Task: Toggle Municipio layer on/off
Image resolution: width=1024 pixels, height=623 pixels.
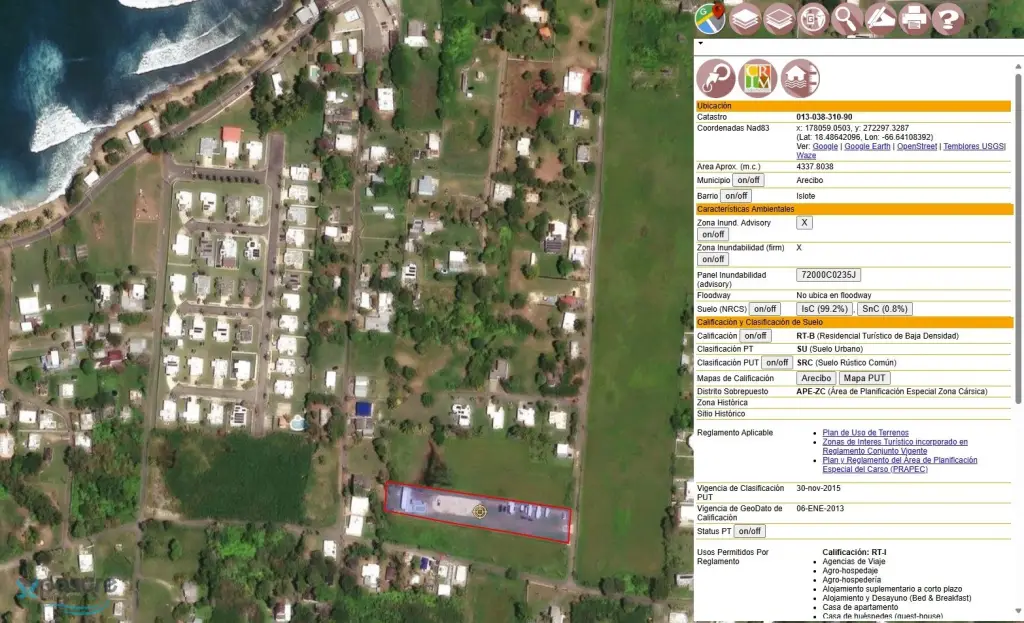Action: tap(748, 180)
